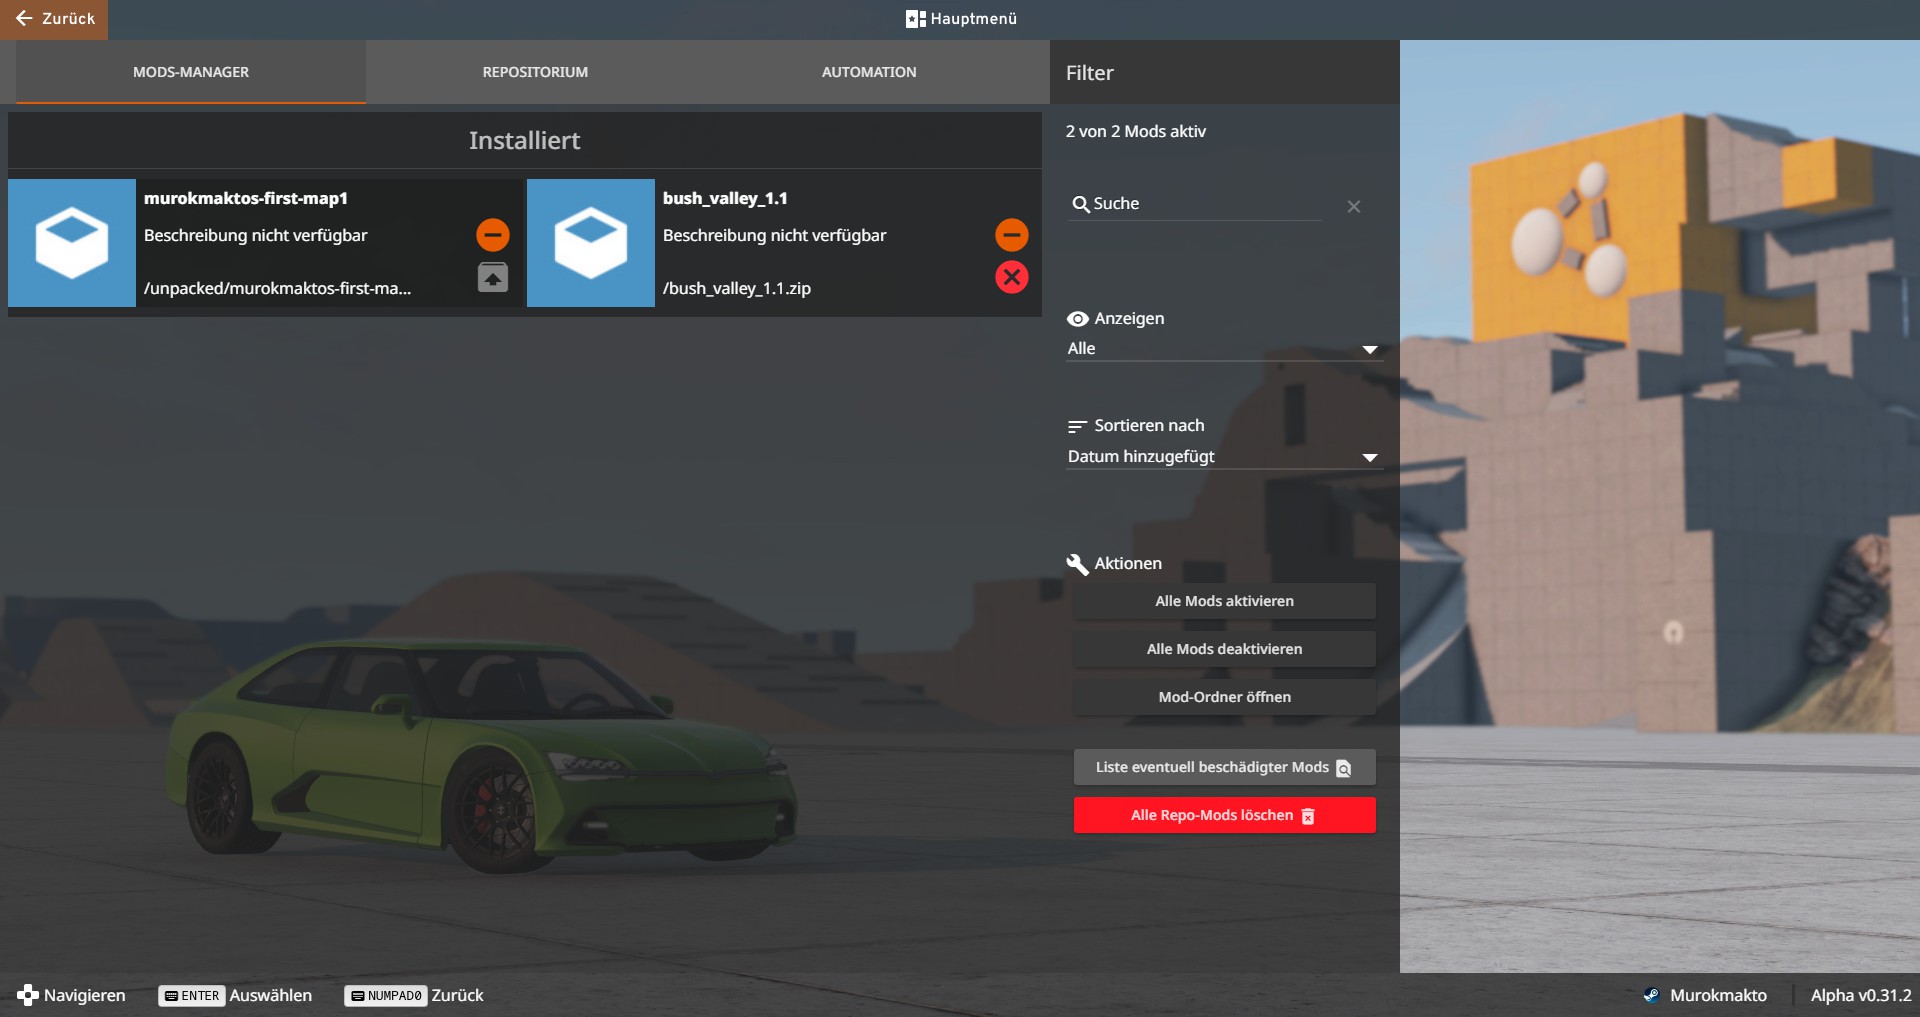Image resolution: width=1920 pixels, height=1017 pixels.
Task: Deactivate the bush_valley_1.1 mod
Action: tap(1011, 235)
